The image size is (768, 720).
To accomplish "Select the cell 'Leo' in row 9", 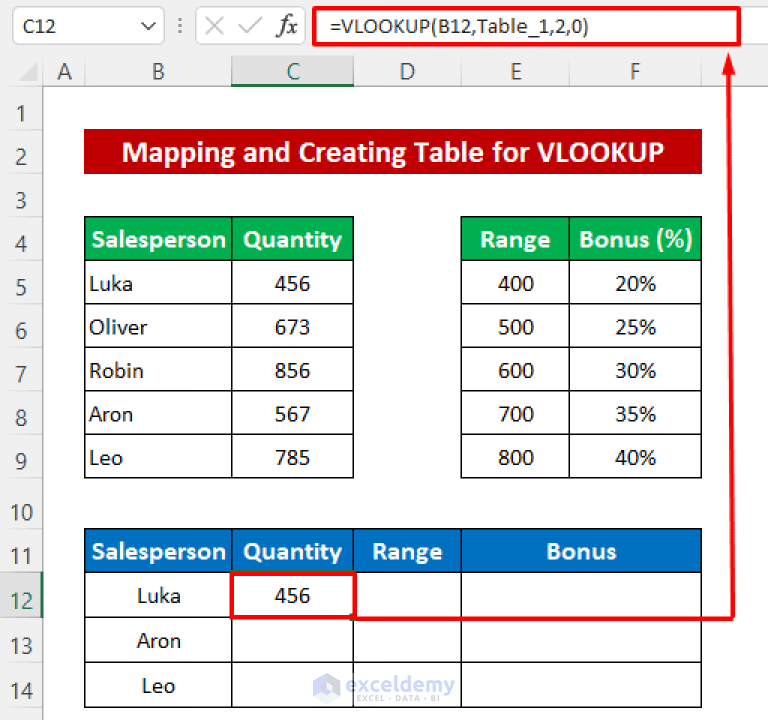I will [158, 456].
